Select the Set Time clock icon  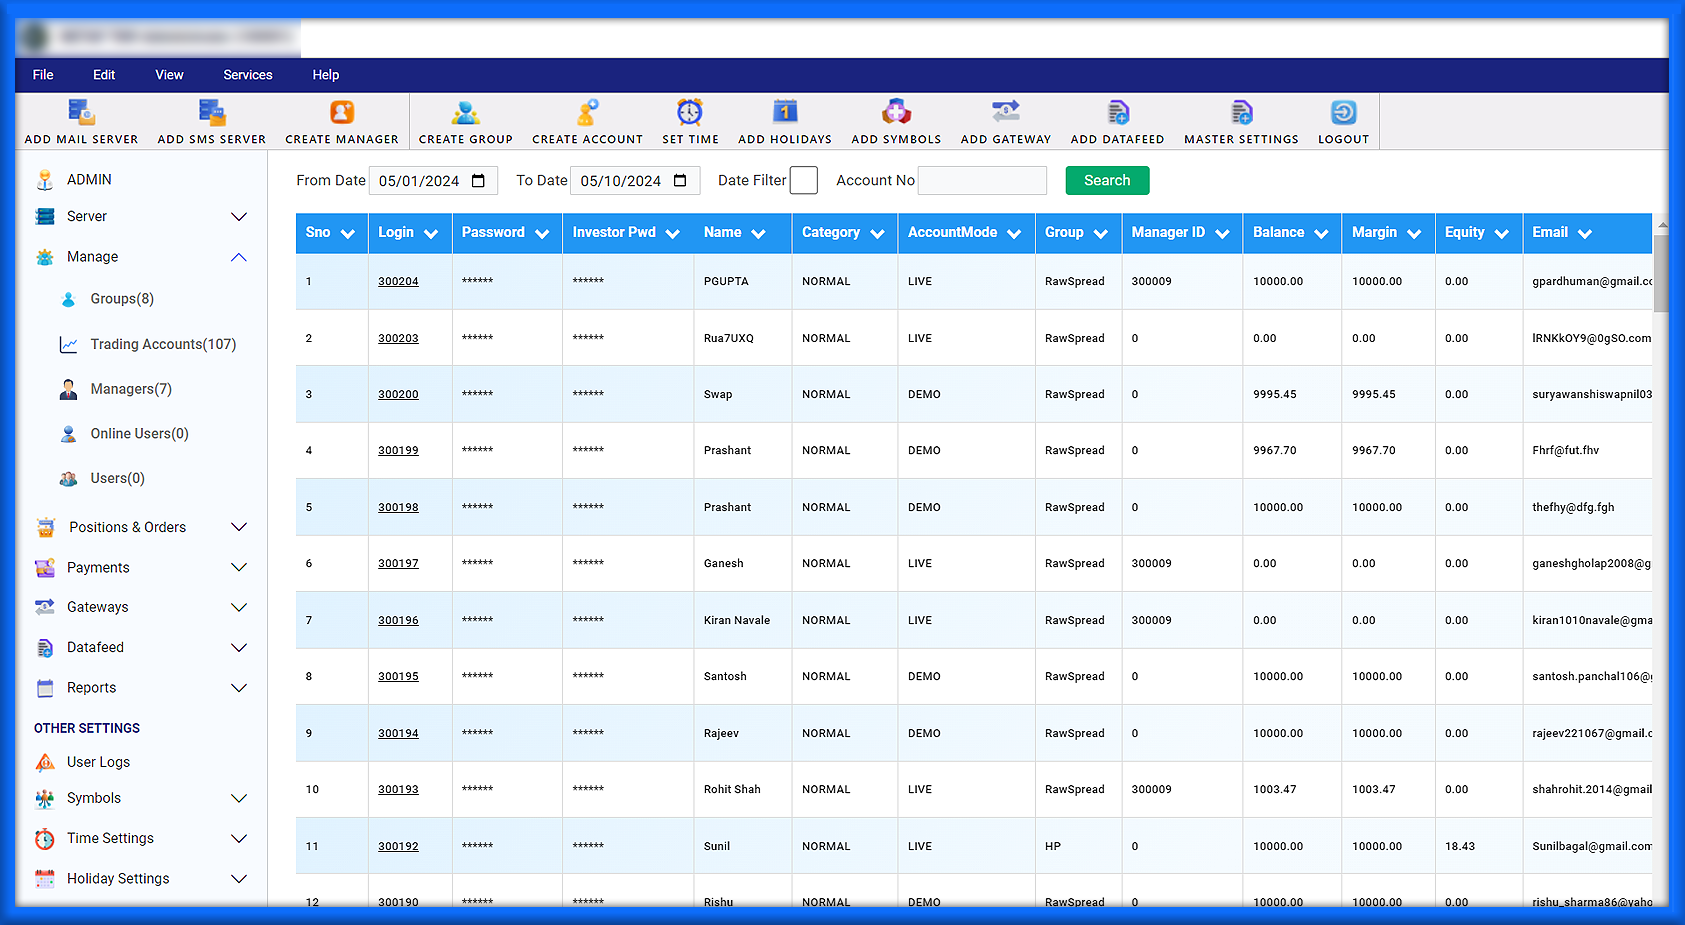690,112
